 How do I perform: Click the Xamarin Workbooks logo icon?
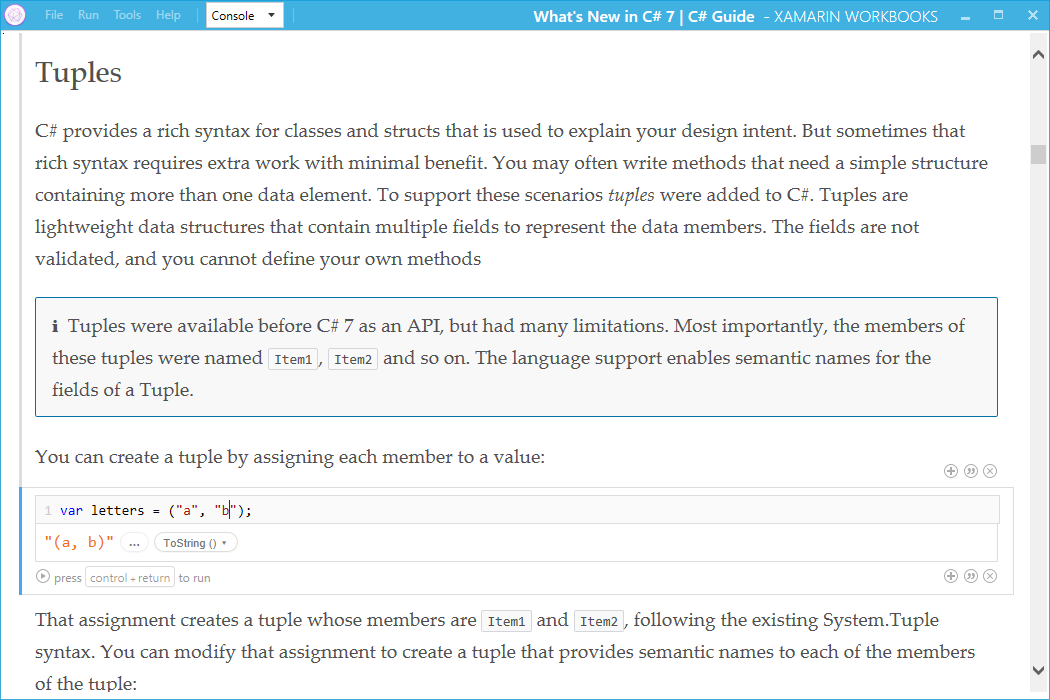pyautogui.click(x=15, y=15)
